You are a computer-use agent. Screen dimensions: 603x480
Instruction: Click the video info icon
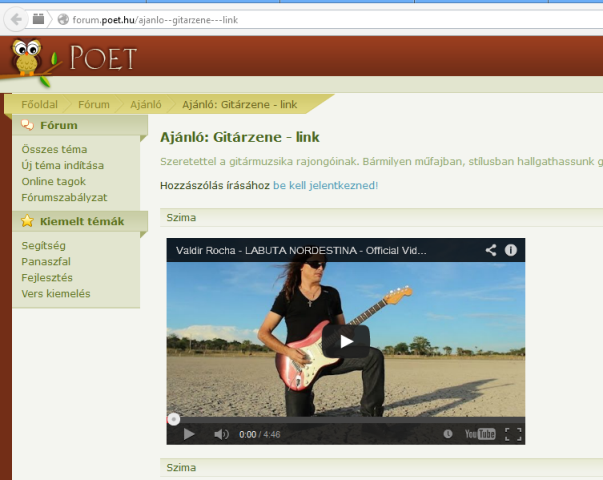pyautogui.click(x=511, y=250)
